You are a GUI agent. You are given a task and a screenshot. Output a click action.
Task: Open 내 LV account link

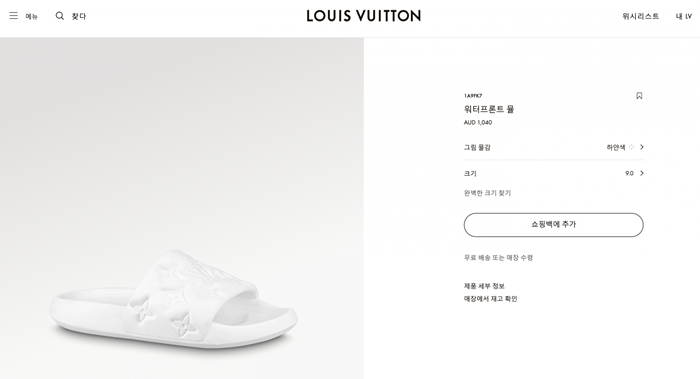pos(683,16)
